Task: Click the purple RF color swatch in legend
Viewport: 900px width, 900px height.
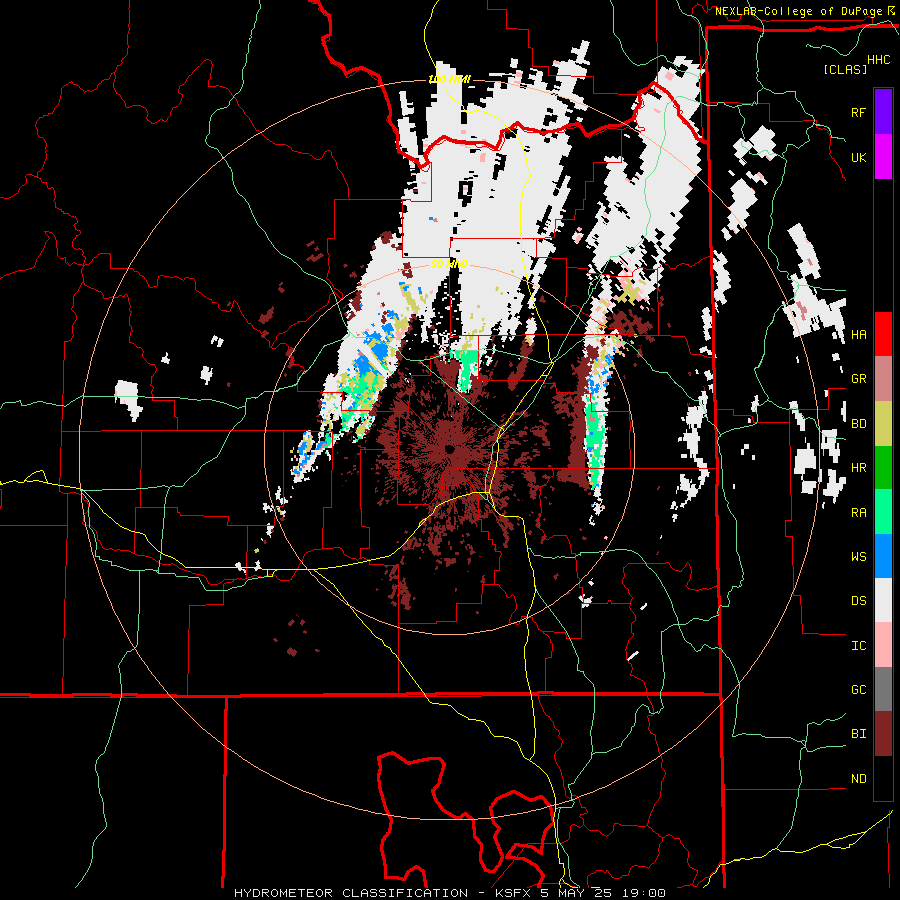Action: pyautogui.click(x=883, y=112)
